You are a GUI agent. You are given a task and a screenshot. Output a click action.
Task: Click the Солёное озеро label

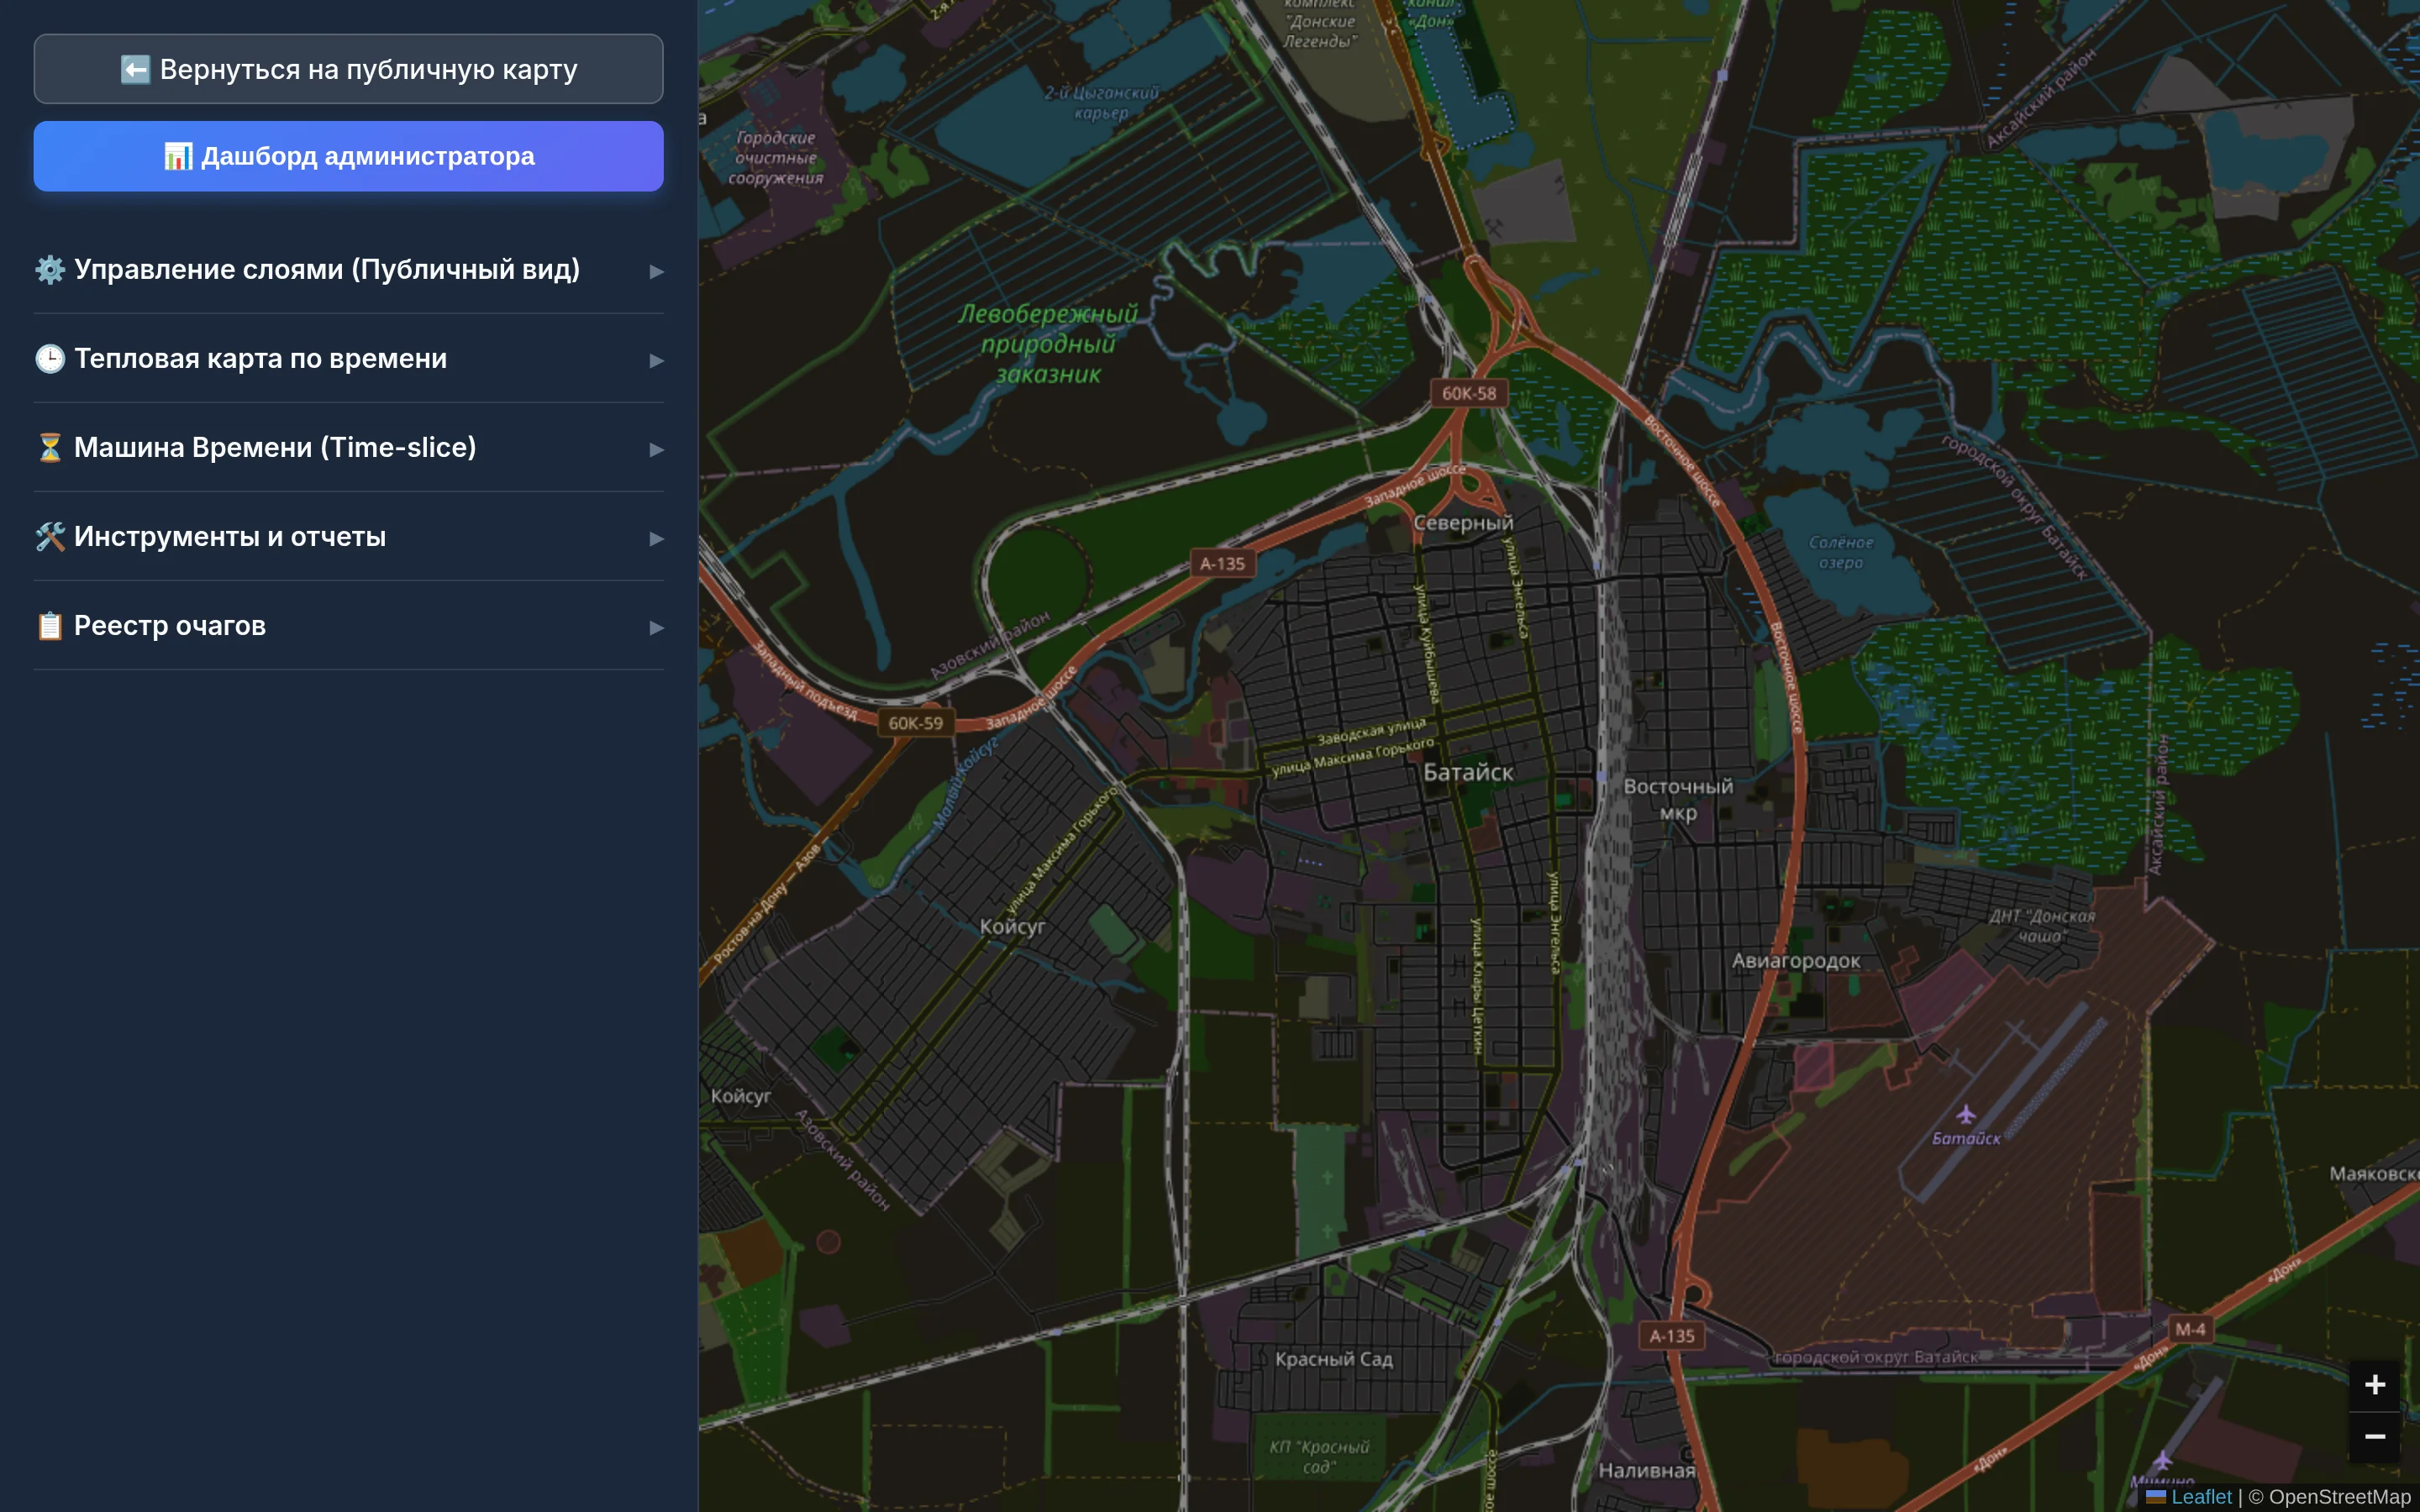pyautogui.click(x=1841, y=552)
